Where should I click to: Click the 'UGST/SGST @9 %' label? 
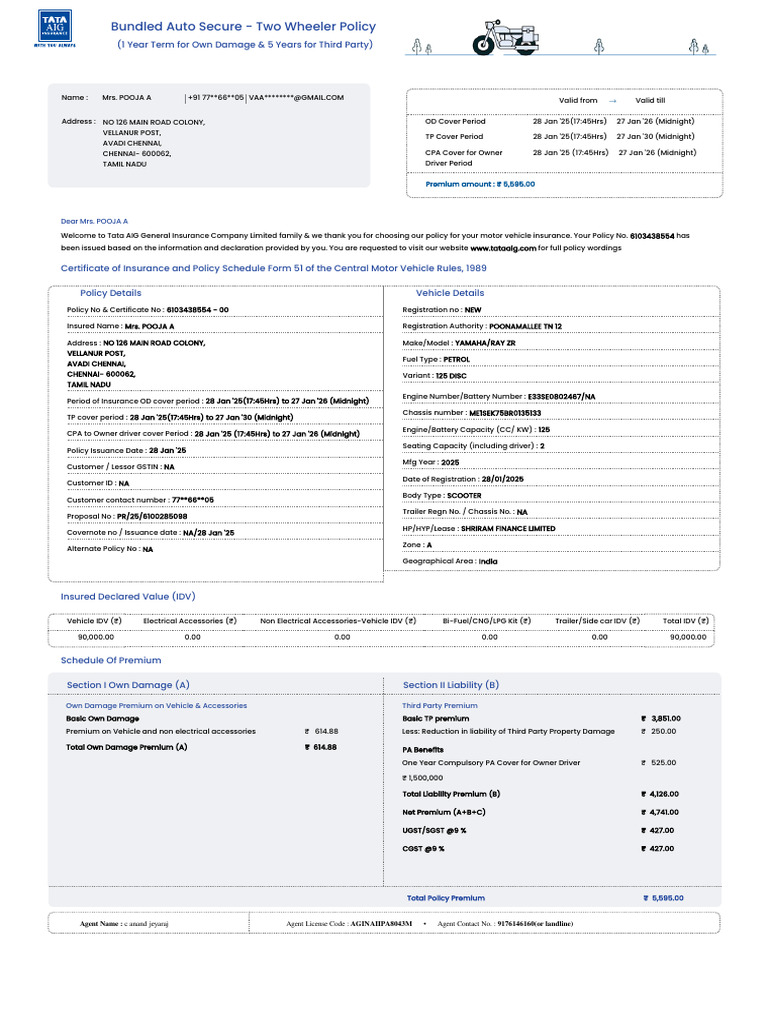click(434, 831)
